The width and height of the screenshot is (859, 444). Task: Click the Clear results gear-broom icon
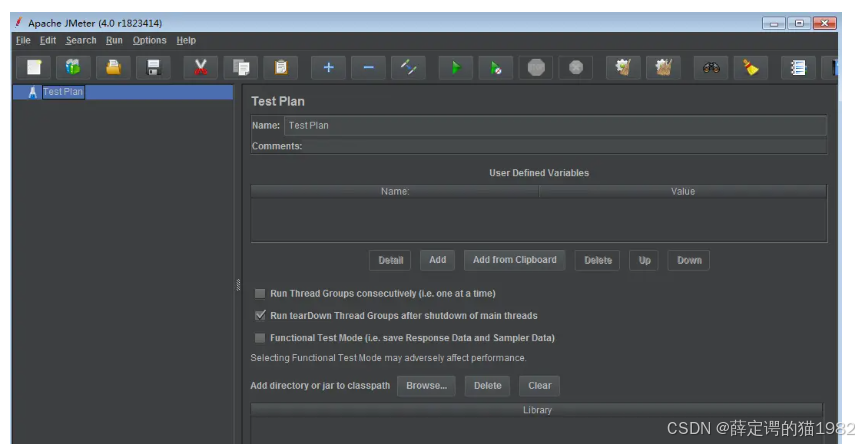pos(623,67)
